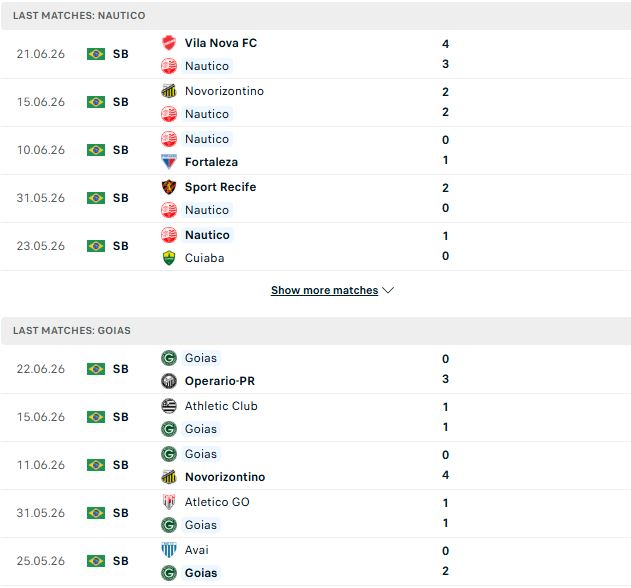Click the Cuiaba green shield crest
This screenshot has height=588, width=631.
coord(169,258)
